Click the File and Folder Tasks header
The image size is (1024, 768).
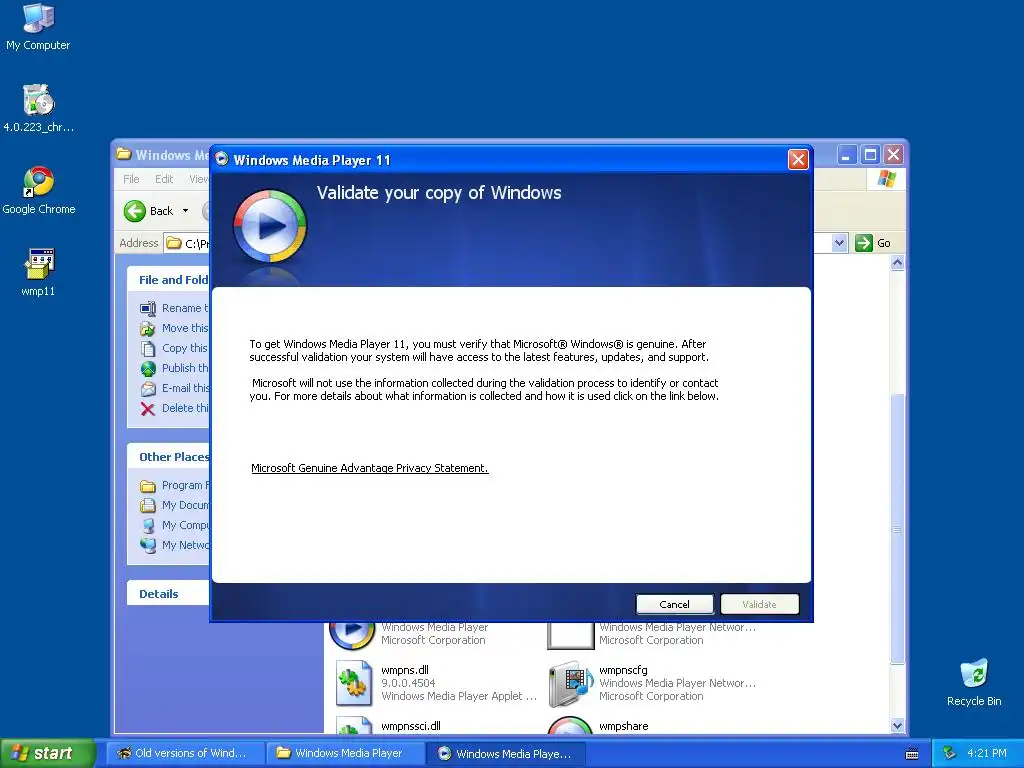pos(168,280)
